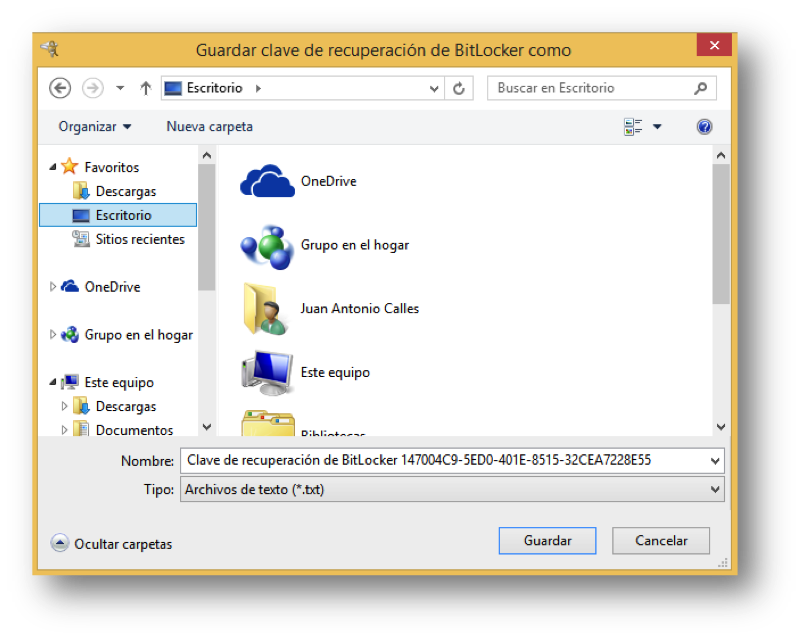
Task: Expand Descargas under Este equipo
Action: pos(64,406)
